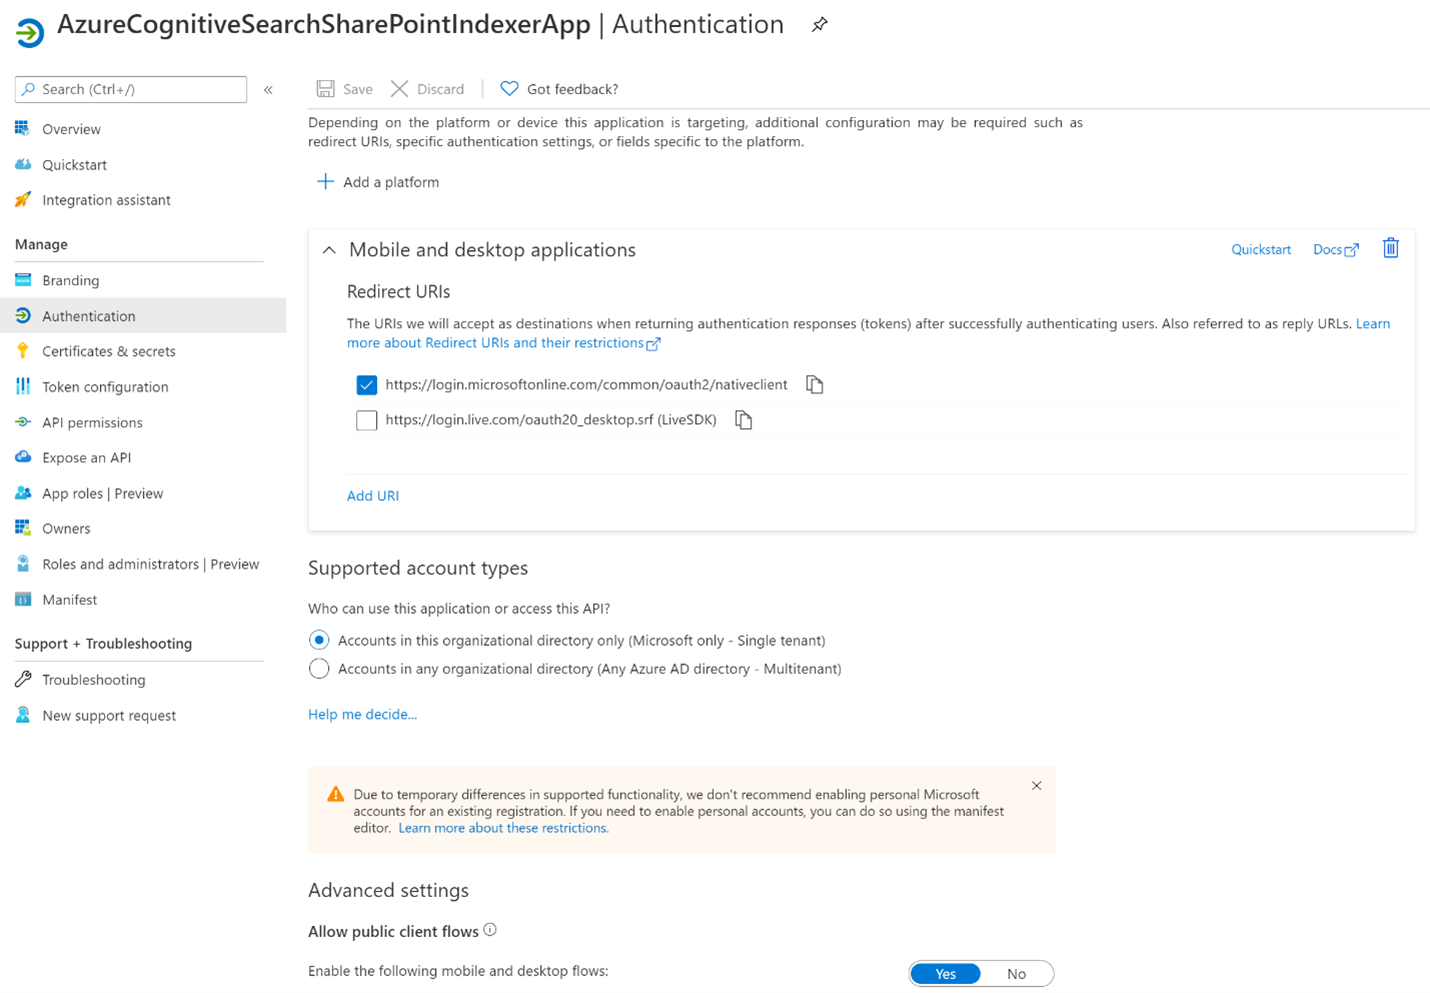Image resolution: width=1430 pixels, height=993 pixels.
Task: Click the Got feedback heart icon
Action: 509,89
